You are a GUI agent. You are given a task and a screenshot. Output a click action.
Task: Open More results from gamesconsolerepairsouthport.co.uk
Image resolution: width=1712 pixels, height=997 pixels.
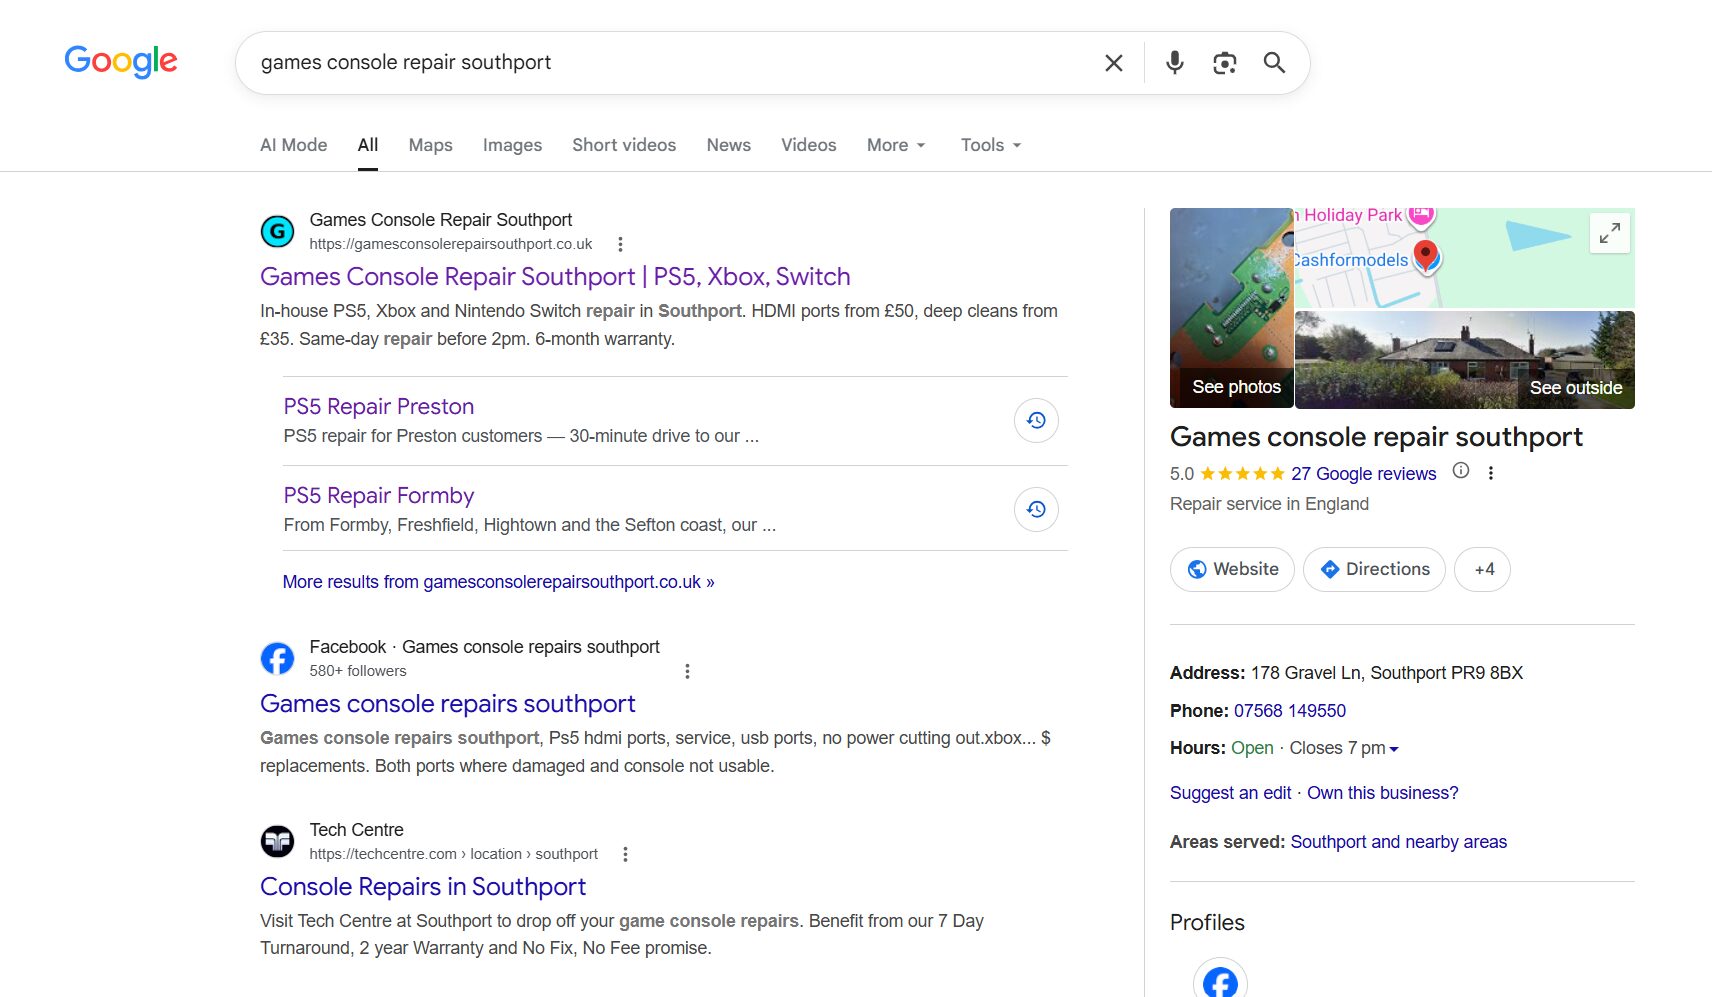(498, 582)
